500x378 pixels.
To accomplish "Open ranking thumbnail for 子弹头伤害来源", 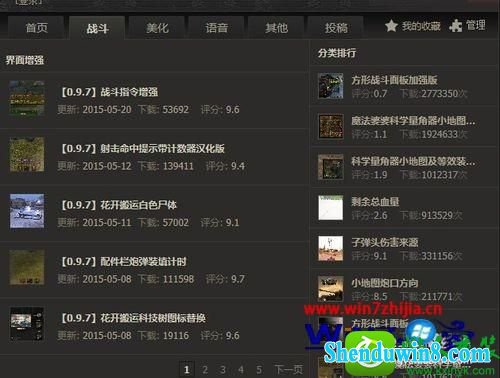I will [330, 248].
